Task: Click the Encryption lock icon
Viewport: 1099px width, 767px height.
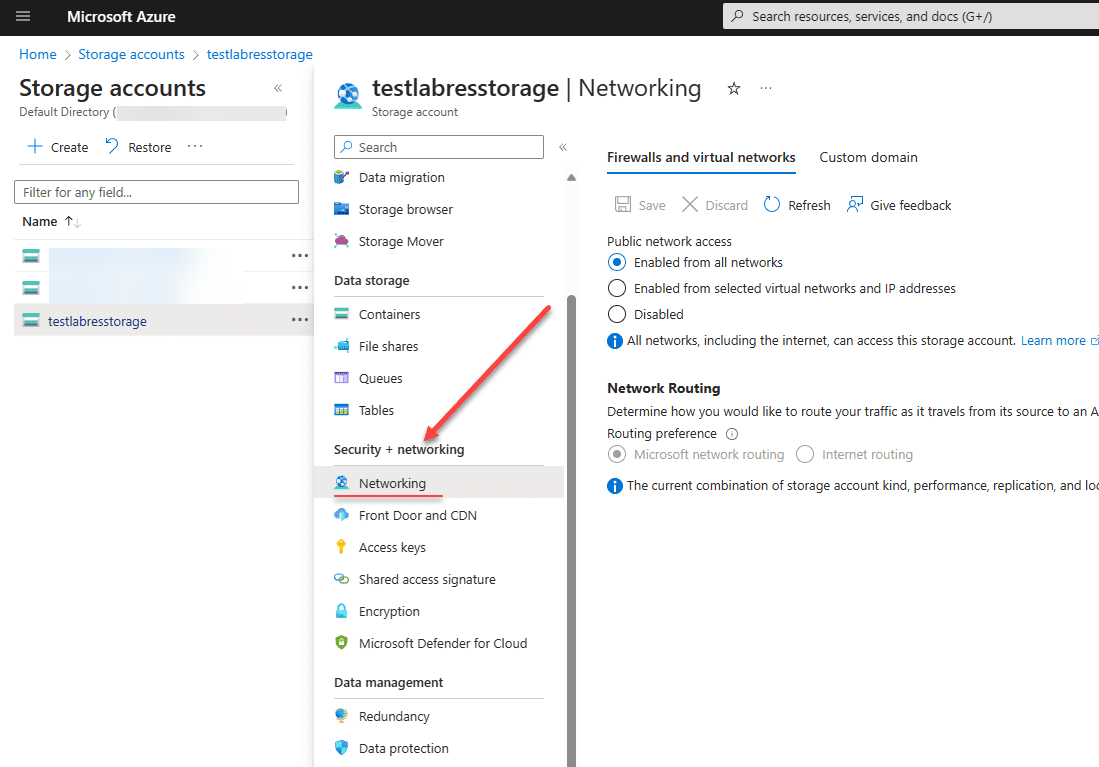Action: [x=341, y=611]
